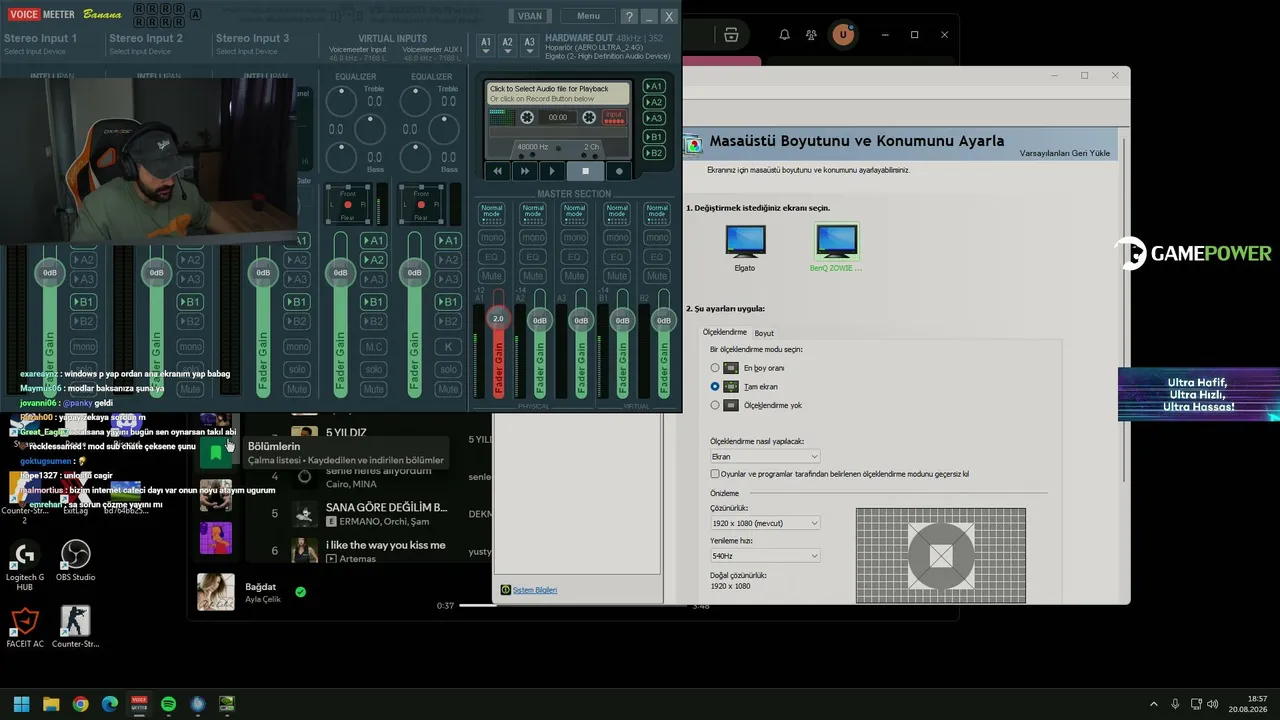
Task: Open File Explorer from the taskbar
Action: click(x=51, y=704)
